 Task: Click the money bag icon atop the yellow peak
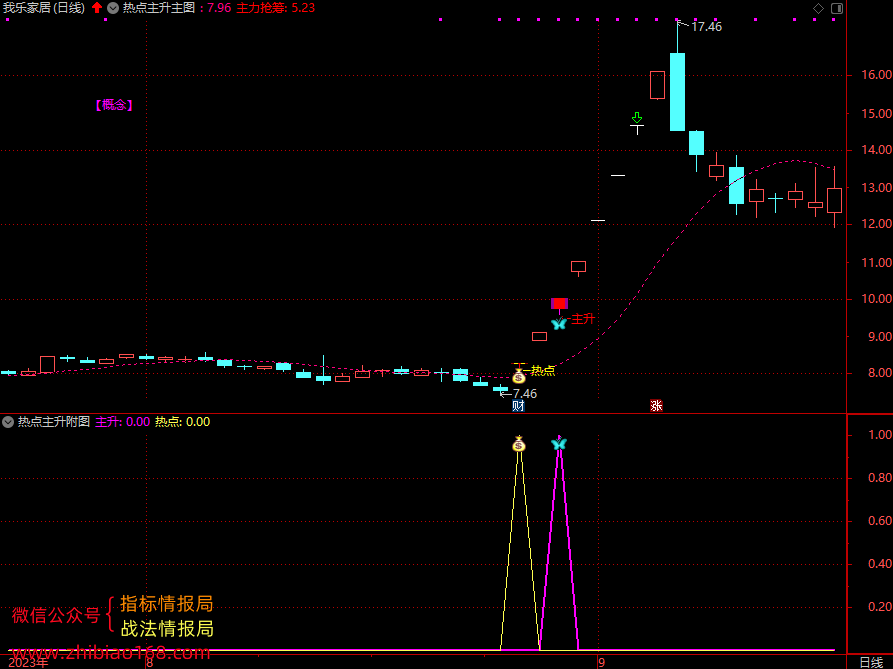click(518, 444)
